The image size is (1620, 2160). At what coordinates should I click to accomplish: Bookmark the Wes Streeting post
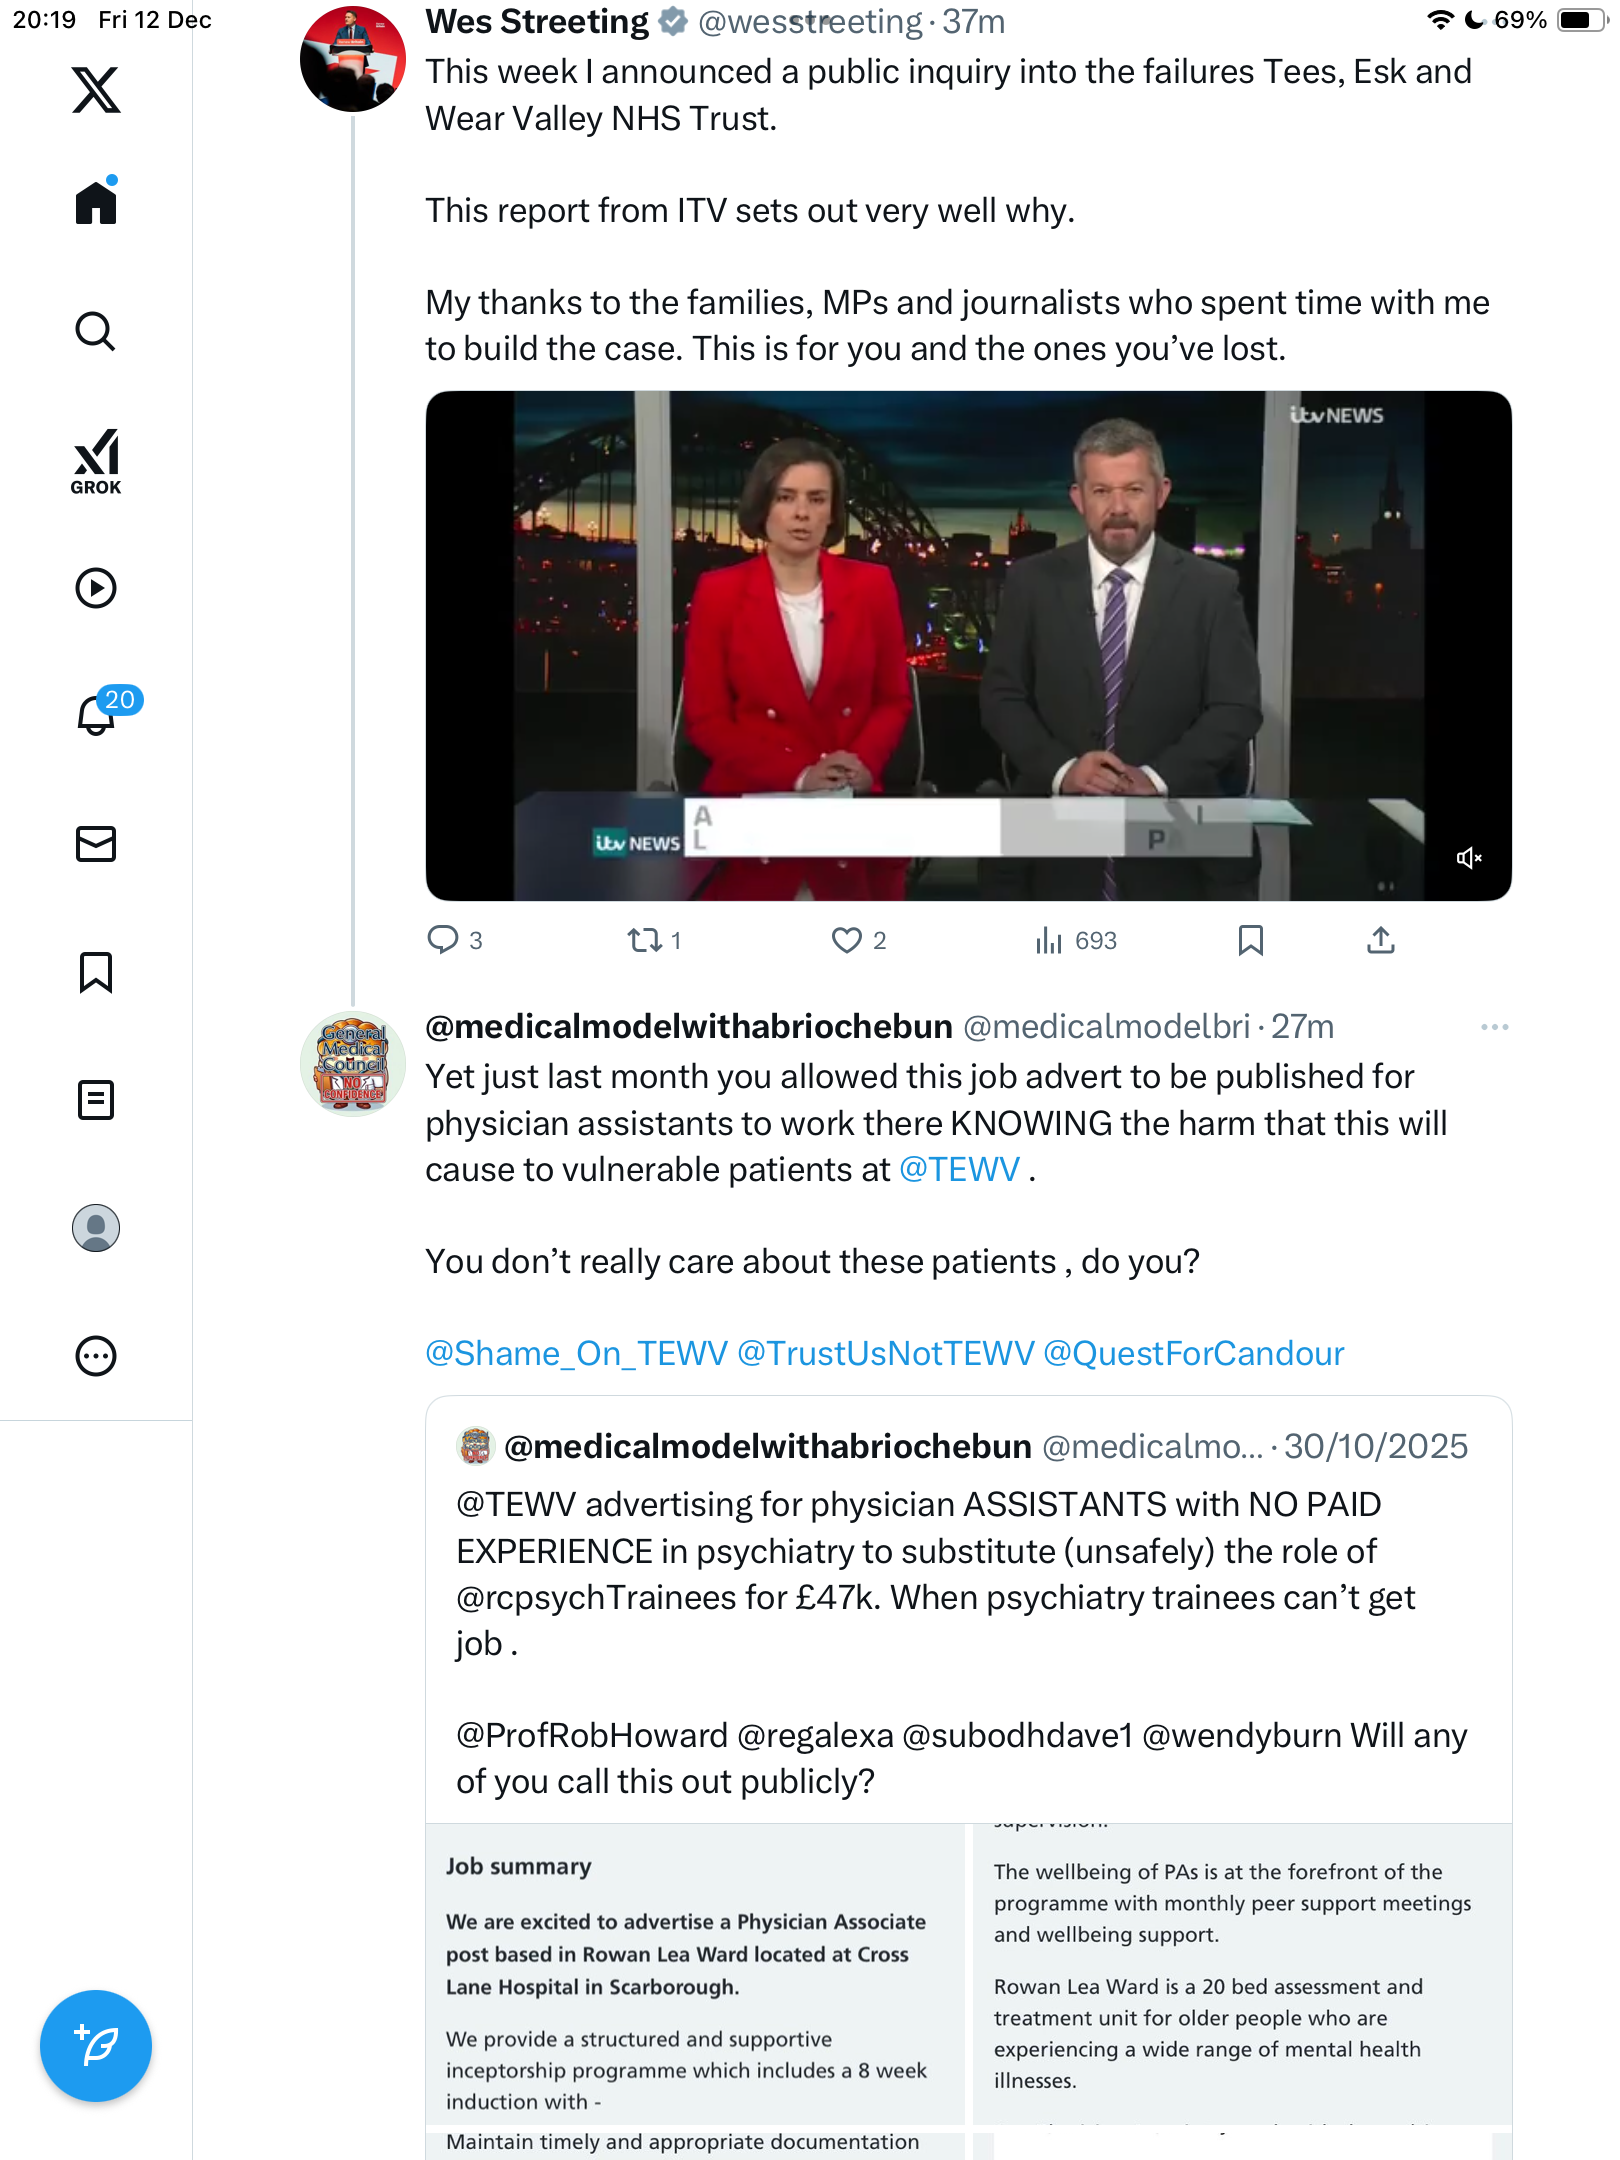point(1250,940)
